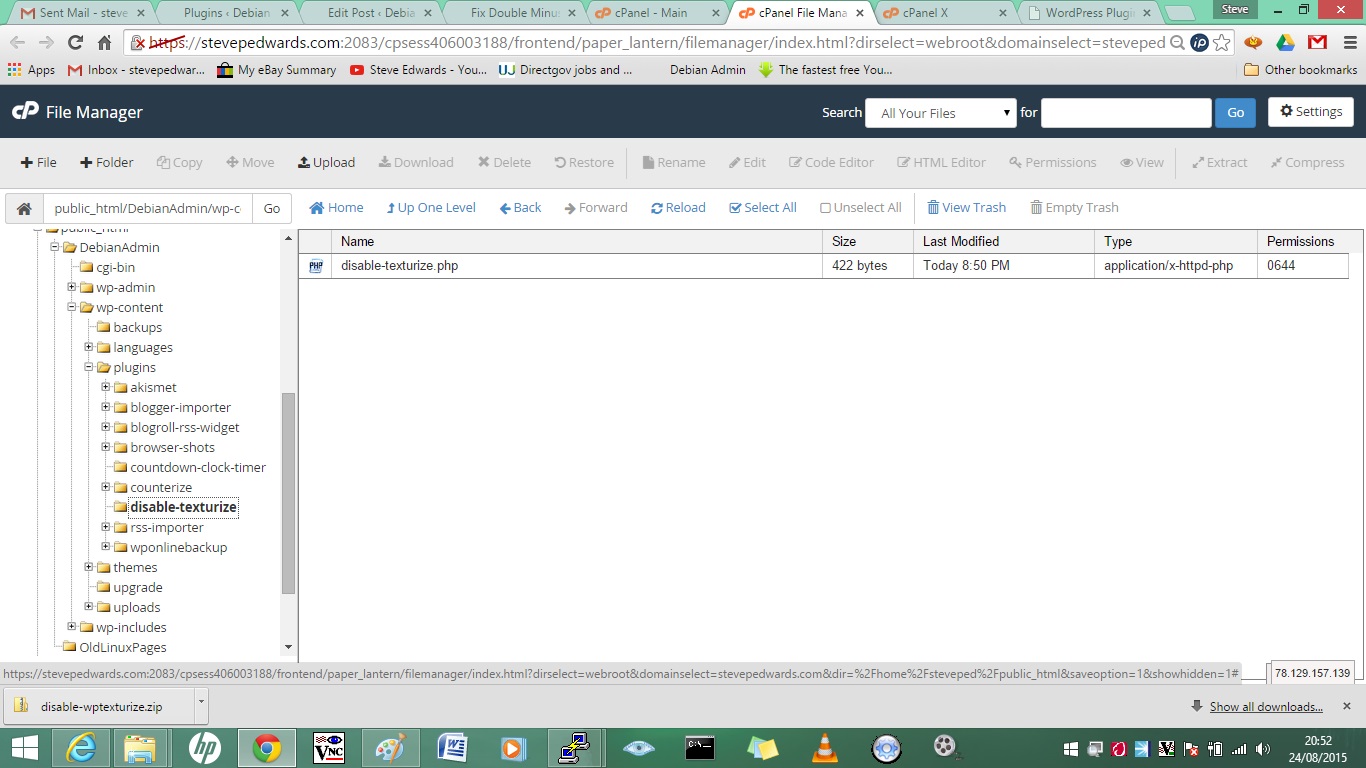Screen dimensions: 1366x768
Task: Click the folder tree vertical scrollbar
Action: pos(289,490)
